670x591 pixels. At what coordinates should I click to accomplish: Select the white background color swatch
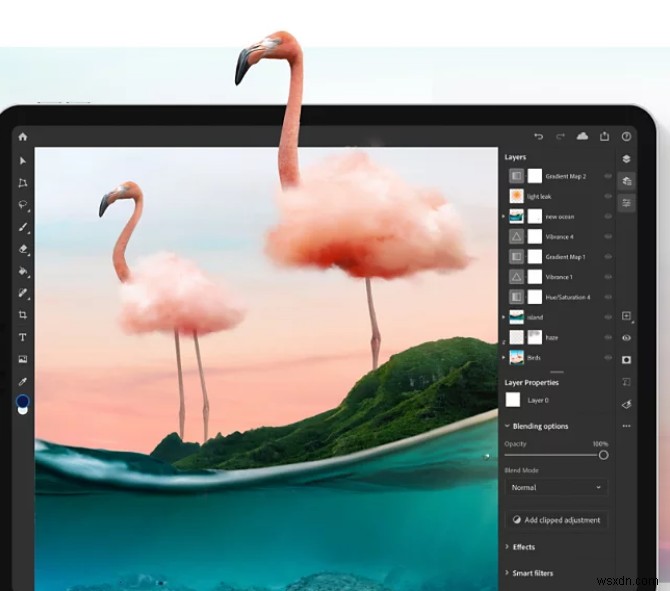click(x=23, y=411)
